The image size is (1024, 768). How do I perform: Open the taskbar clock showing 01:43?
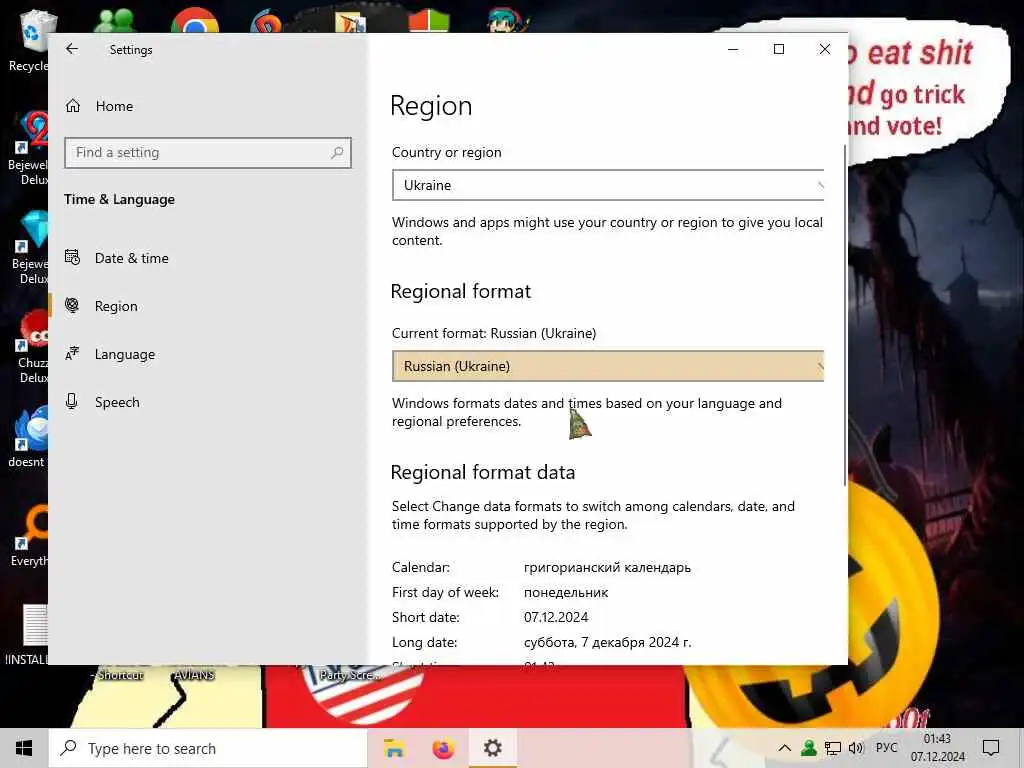938,748
